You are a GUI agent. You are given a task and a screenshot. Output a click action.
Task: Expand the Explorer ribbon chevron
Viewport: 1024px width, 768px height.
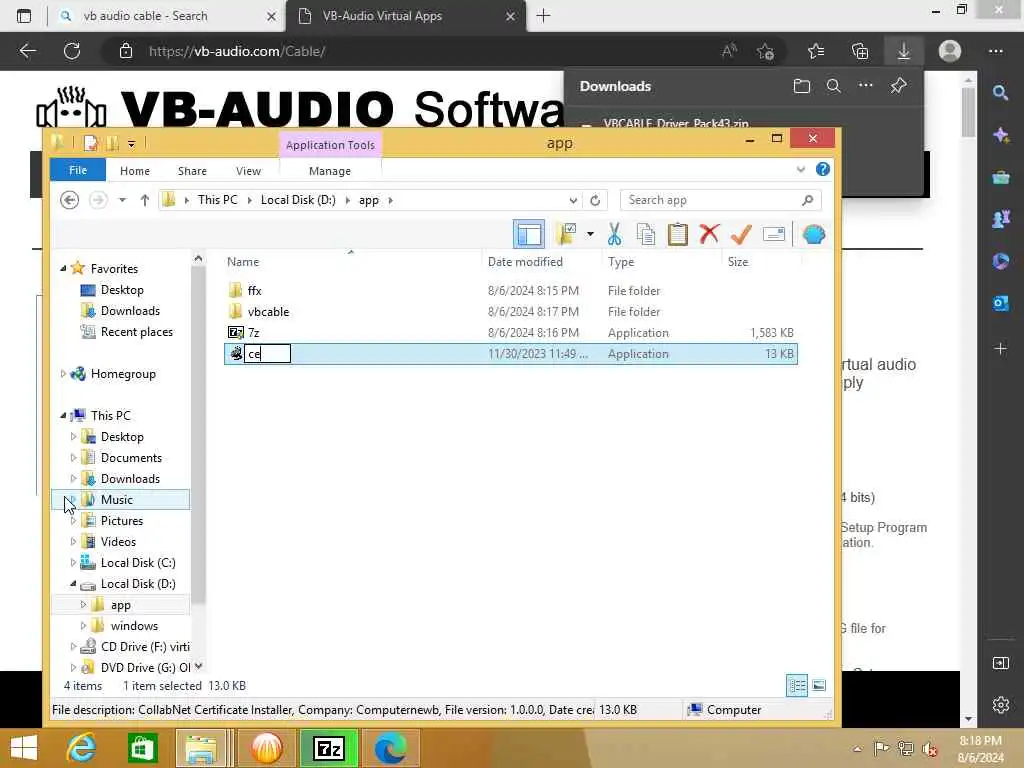(x=801, y=170)
